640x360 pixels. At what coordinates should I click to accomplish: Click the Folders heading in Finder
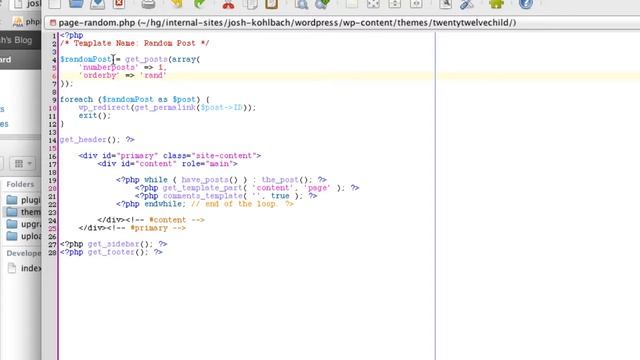point(20,184)
